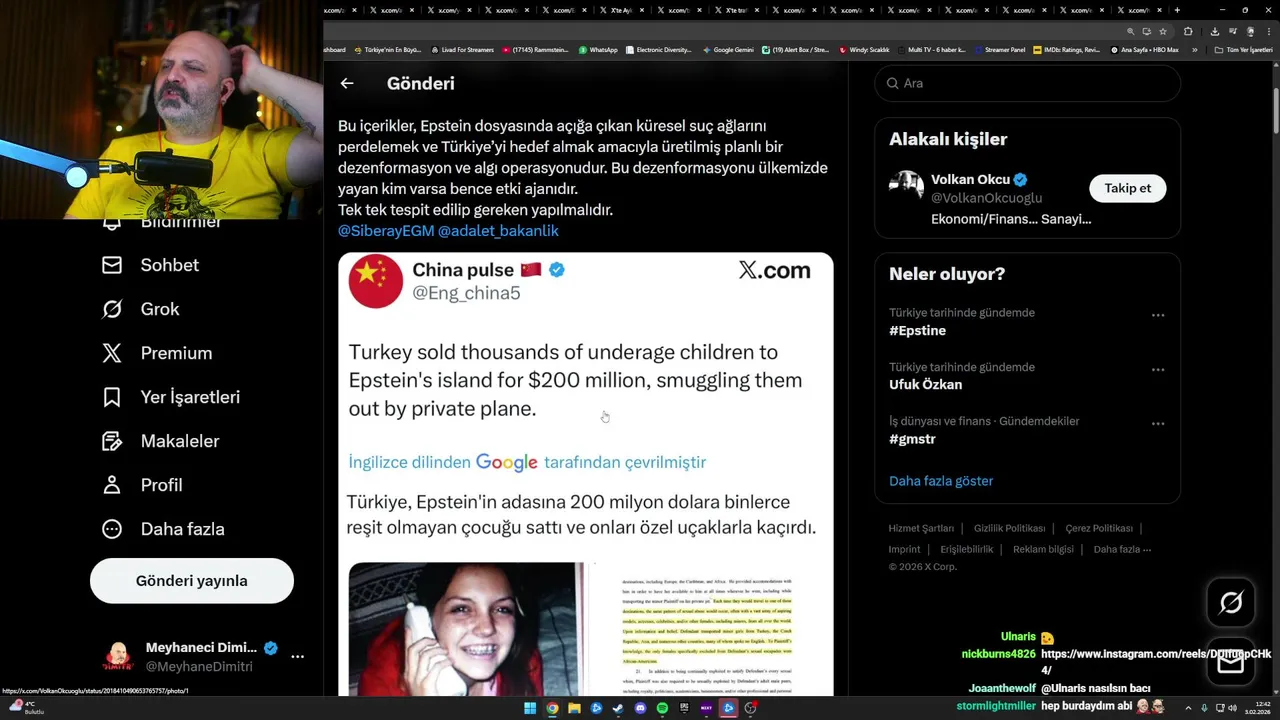Open Profil from sidebar
The height and width of the screenshot is (720, 1280).
click(x=141, y=485)
